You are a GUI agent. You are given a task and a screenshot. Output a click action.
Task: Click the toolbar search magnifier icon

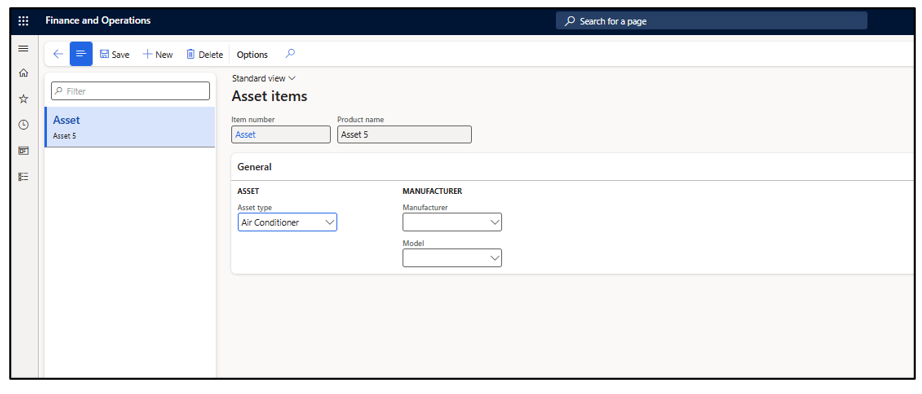coord(290,54)
